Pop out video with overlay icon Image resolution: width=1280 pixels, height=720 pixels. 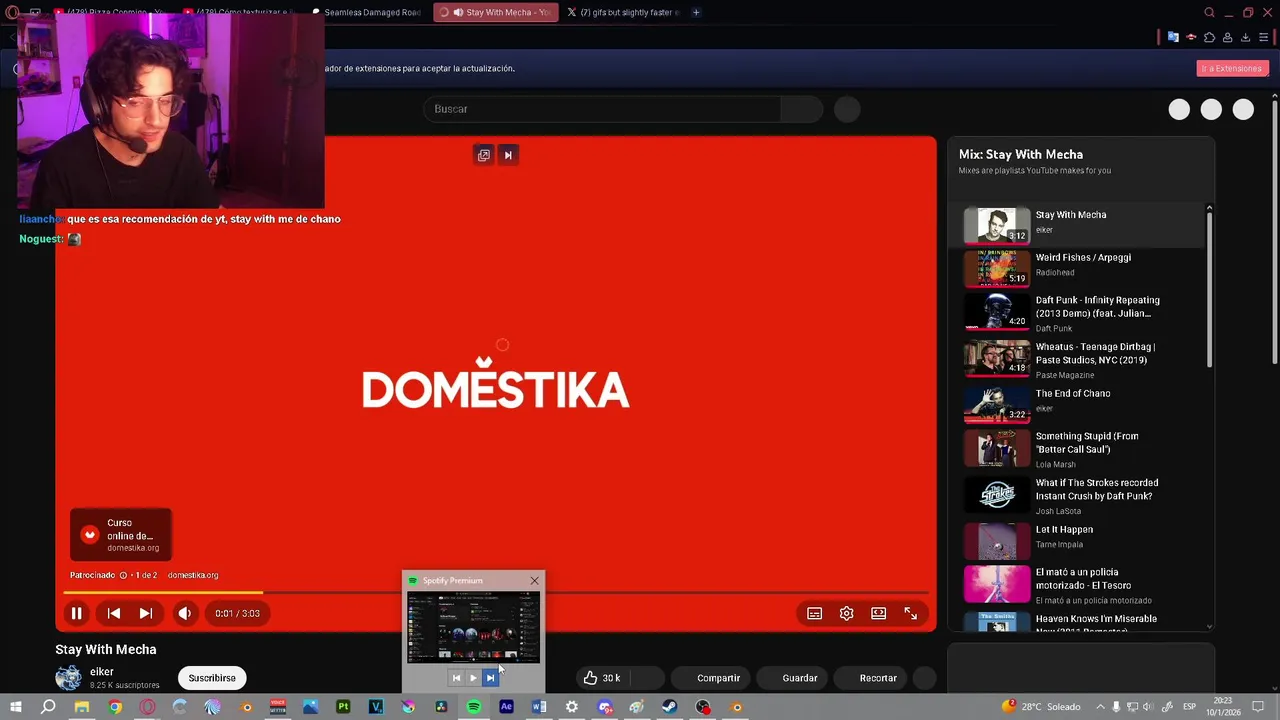tap(484, 155)
